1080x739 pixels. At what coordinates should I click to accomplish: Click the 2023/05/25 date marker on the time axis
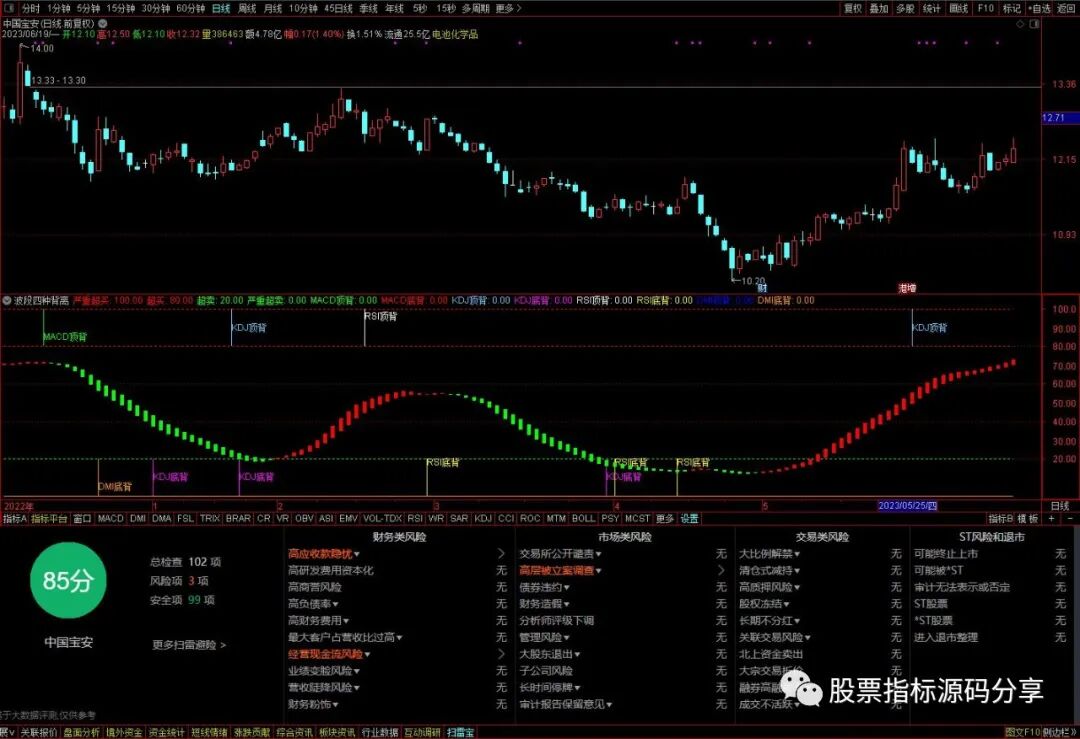pyautogui.click(x=907, y=506)
